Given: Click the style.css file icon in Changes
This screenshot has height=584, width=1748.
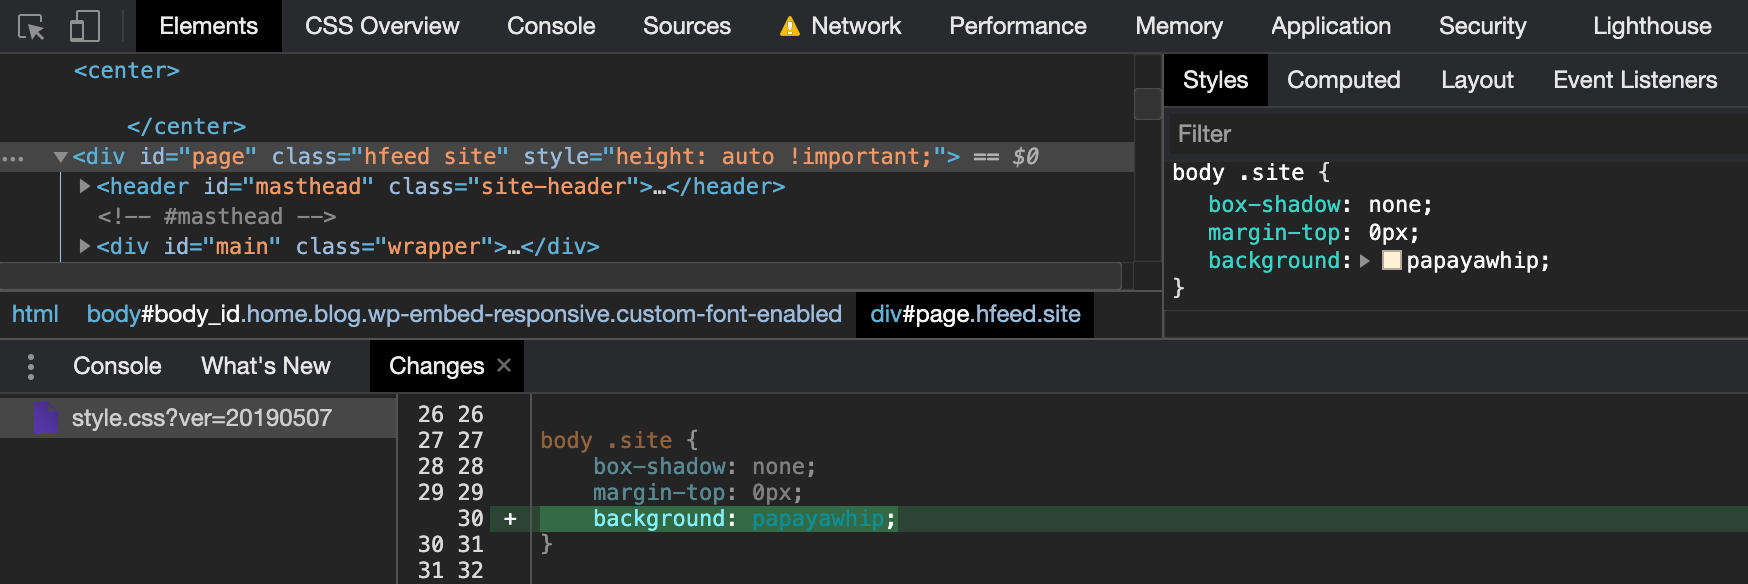Looking at the screenshot, I should click(45, 418).
